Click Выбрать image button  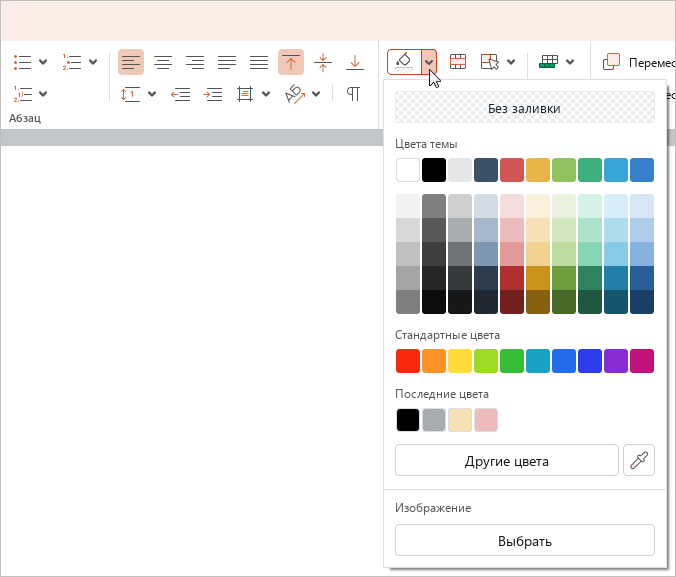(525, 540)
